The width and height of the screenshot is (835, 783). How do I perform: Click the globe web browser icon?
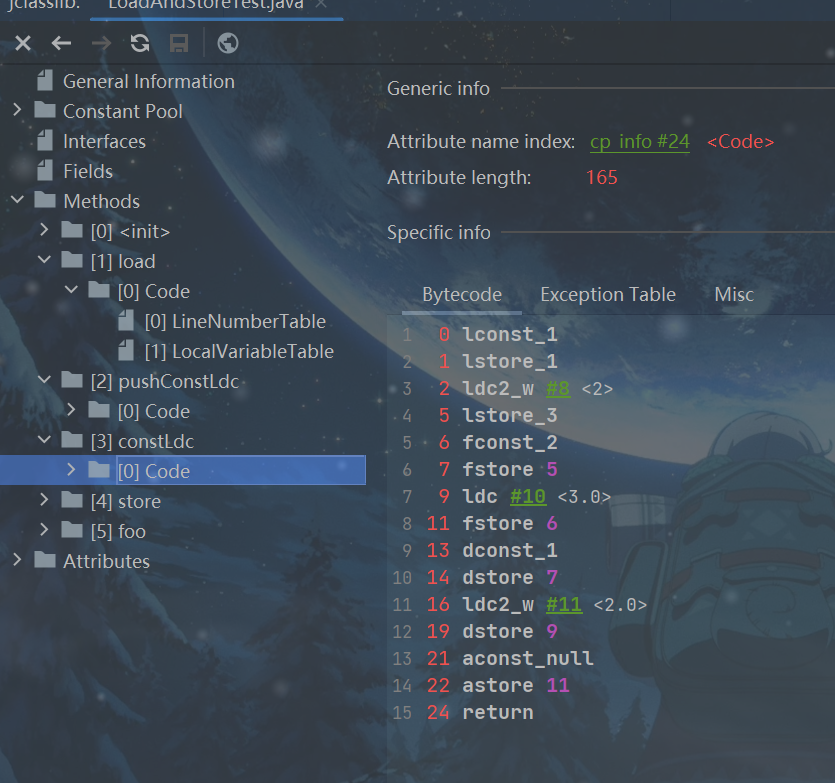click(228, 43)
